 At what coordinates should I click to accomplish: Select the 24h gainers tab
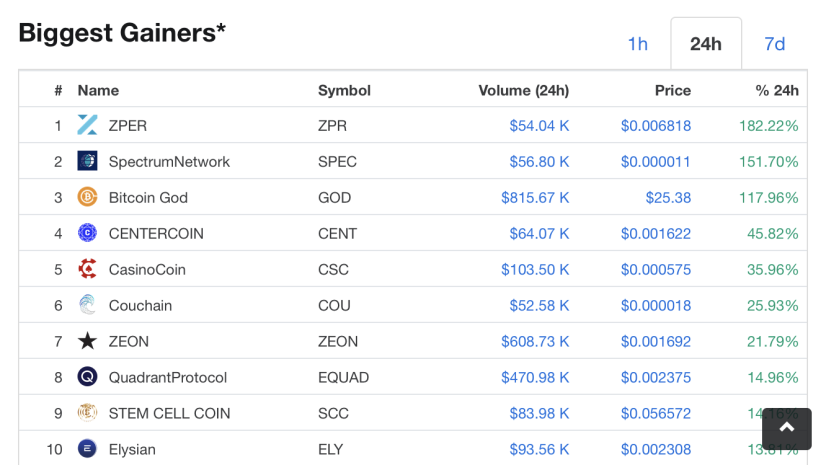tap(706, 44)
